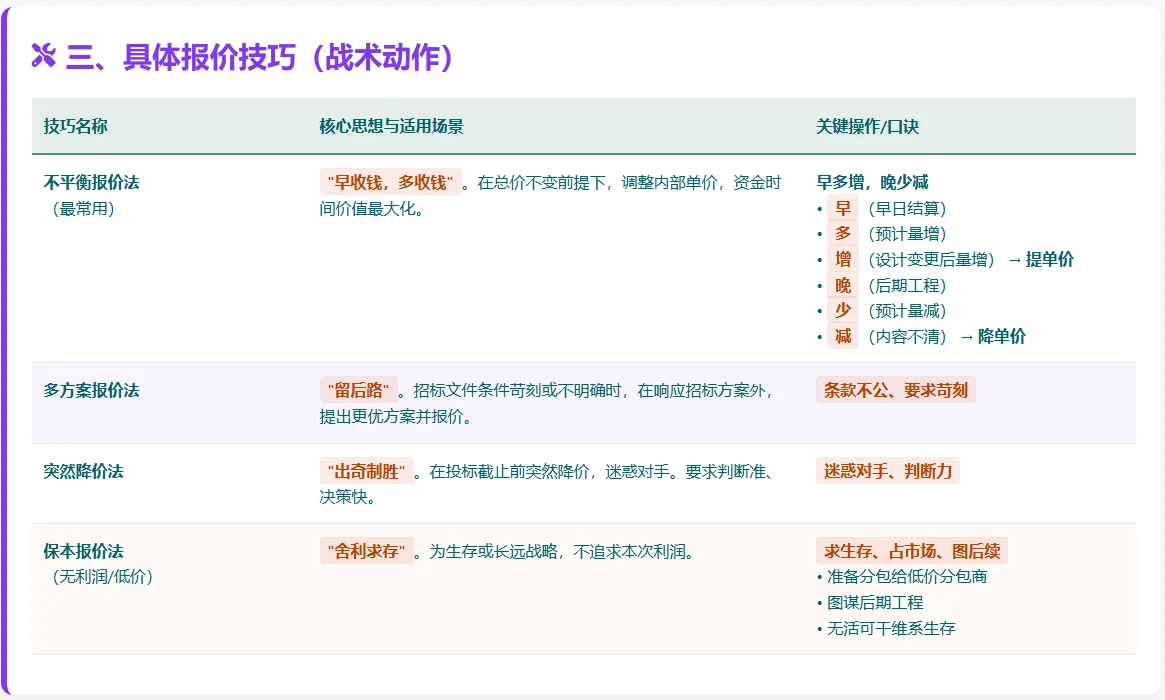Screen dimensions: 1165x700
Task: Select the highlighted "增" mnemonic box
Action: (842, 259)
